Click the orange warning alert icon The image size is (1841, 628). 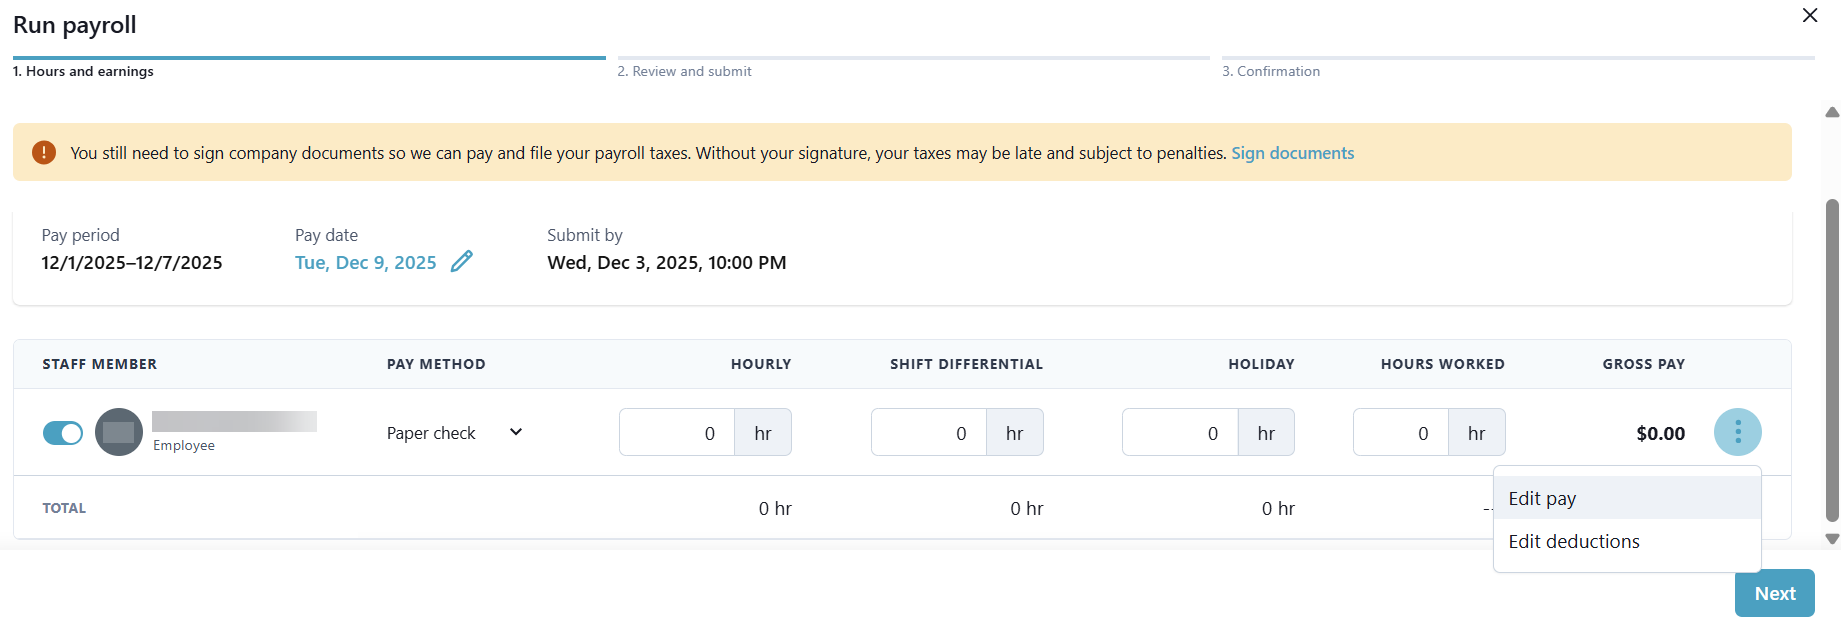coord(44,152)
